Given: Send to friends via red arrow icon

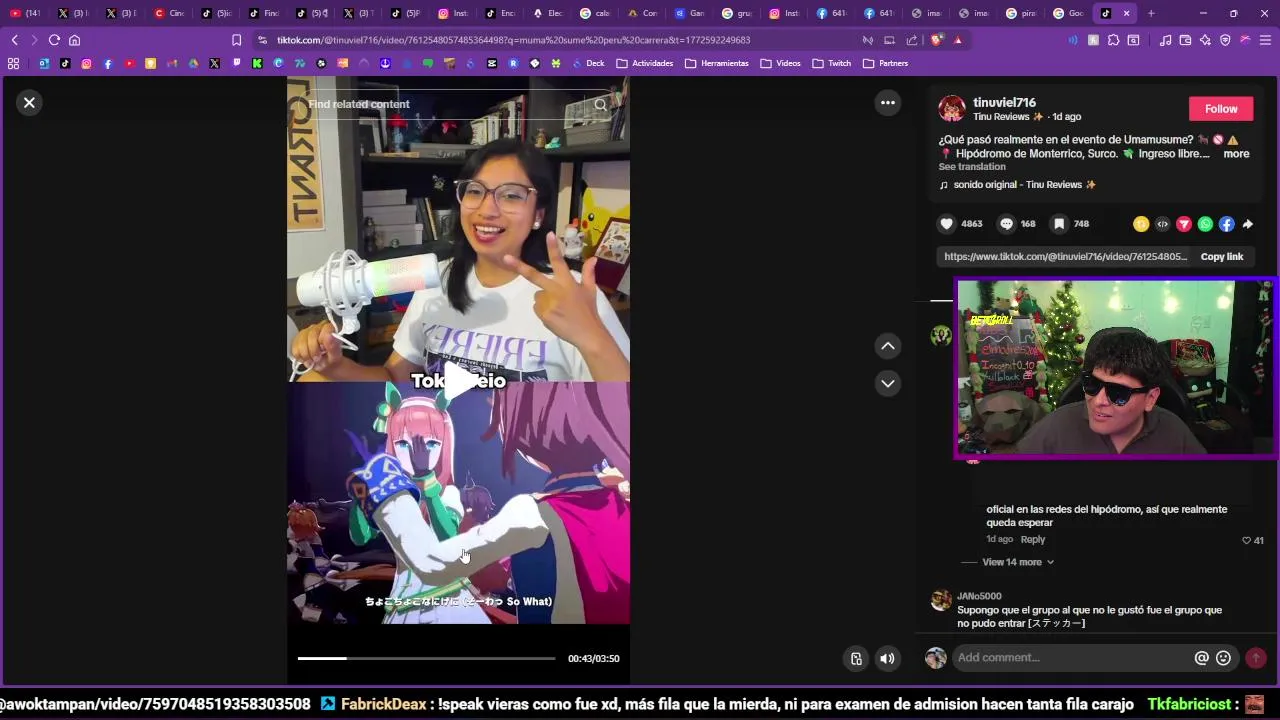Looking at the screenshot, I should click(x=1184, y=224).
